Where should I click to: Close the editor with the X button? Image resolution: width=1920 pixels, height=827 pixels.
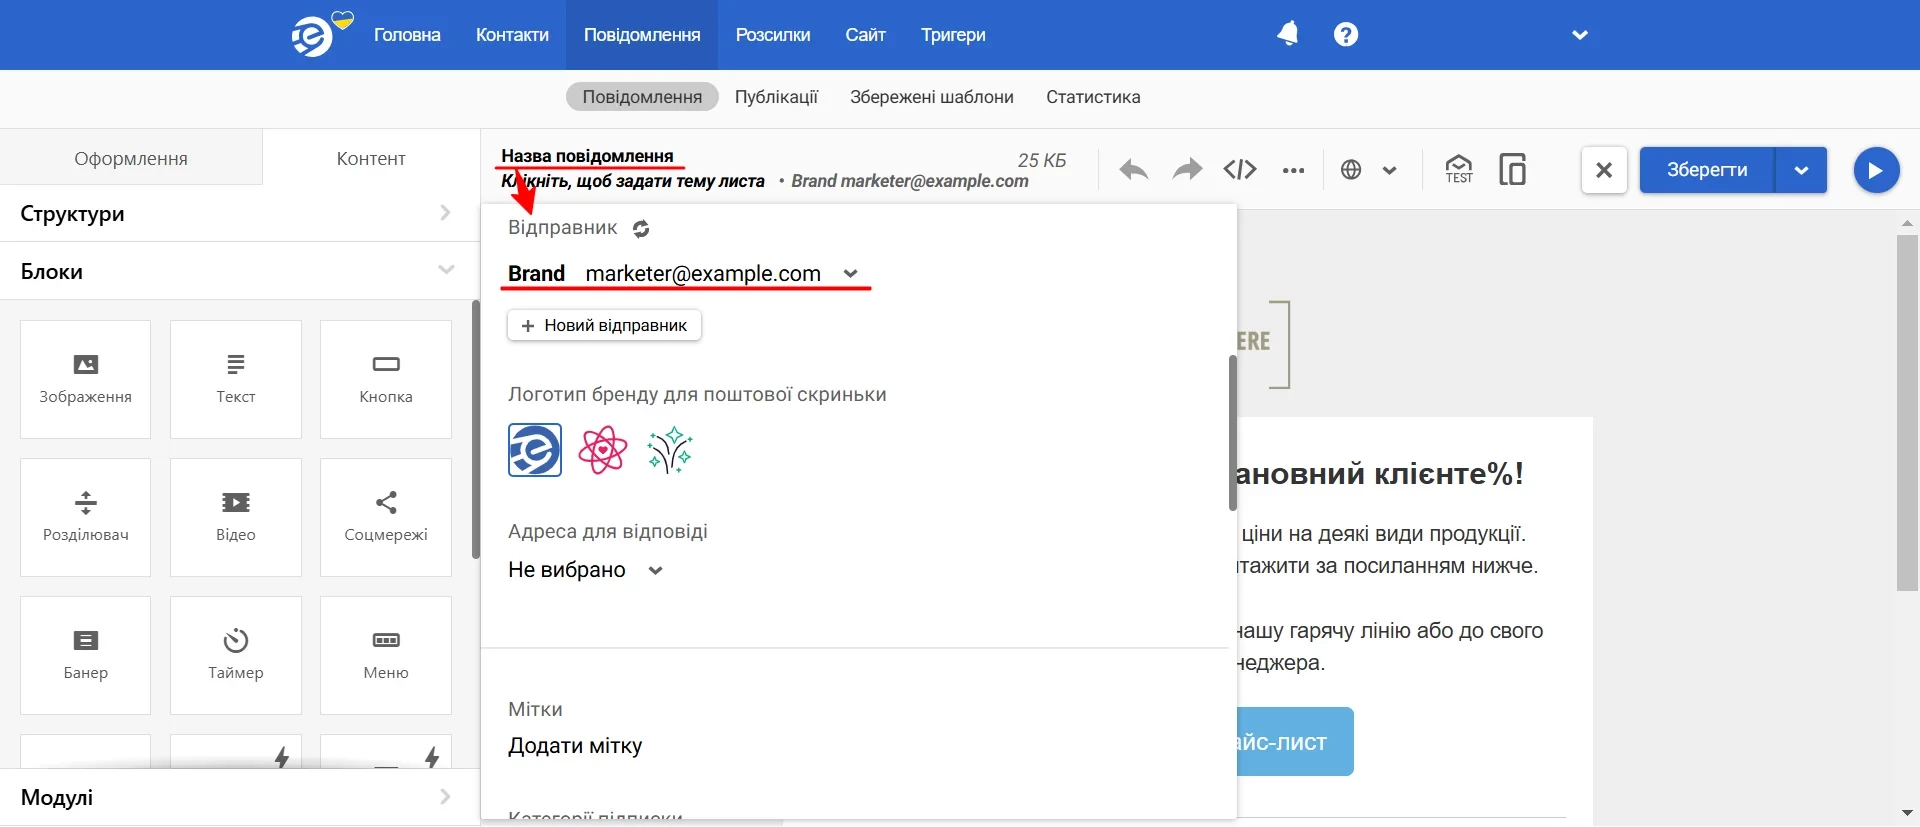(x=1604, y=170)
